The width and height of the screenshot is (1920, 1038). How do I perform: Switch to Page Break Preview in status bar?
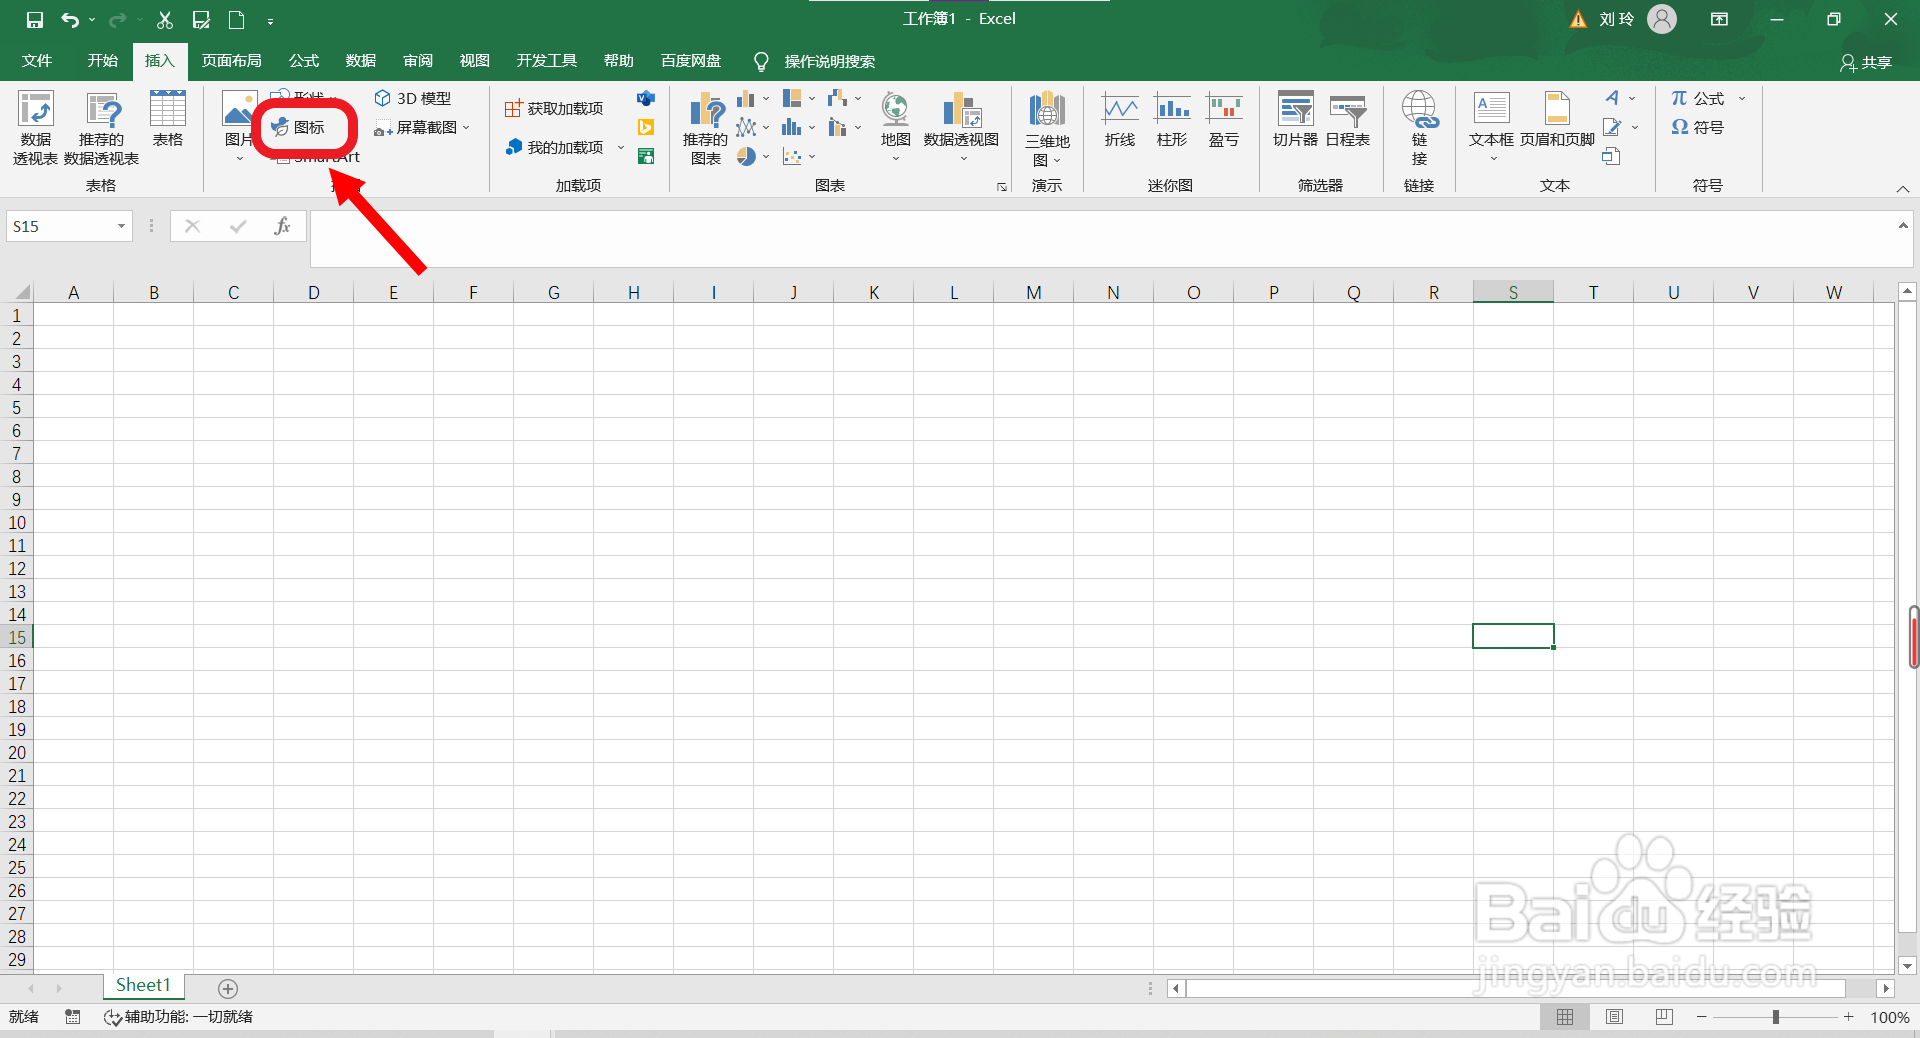tap(1664, 1017)
